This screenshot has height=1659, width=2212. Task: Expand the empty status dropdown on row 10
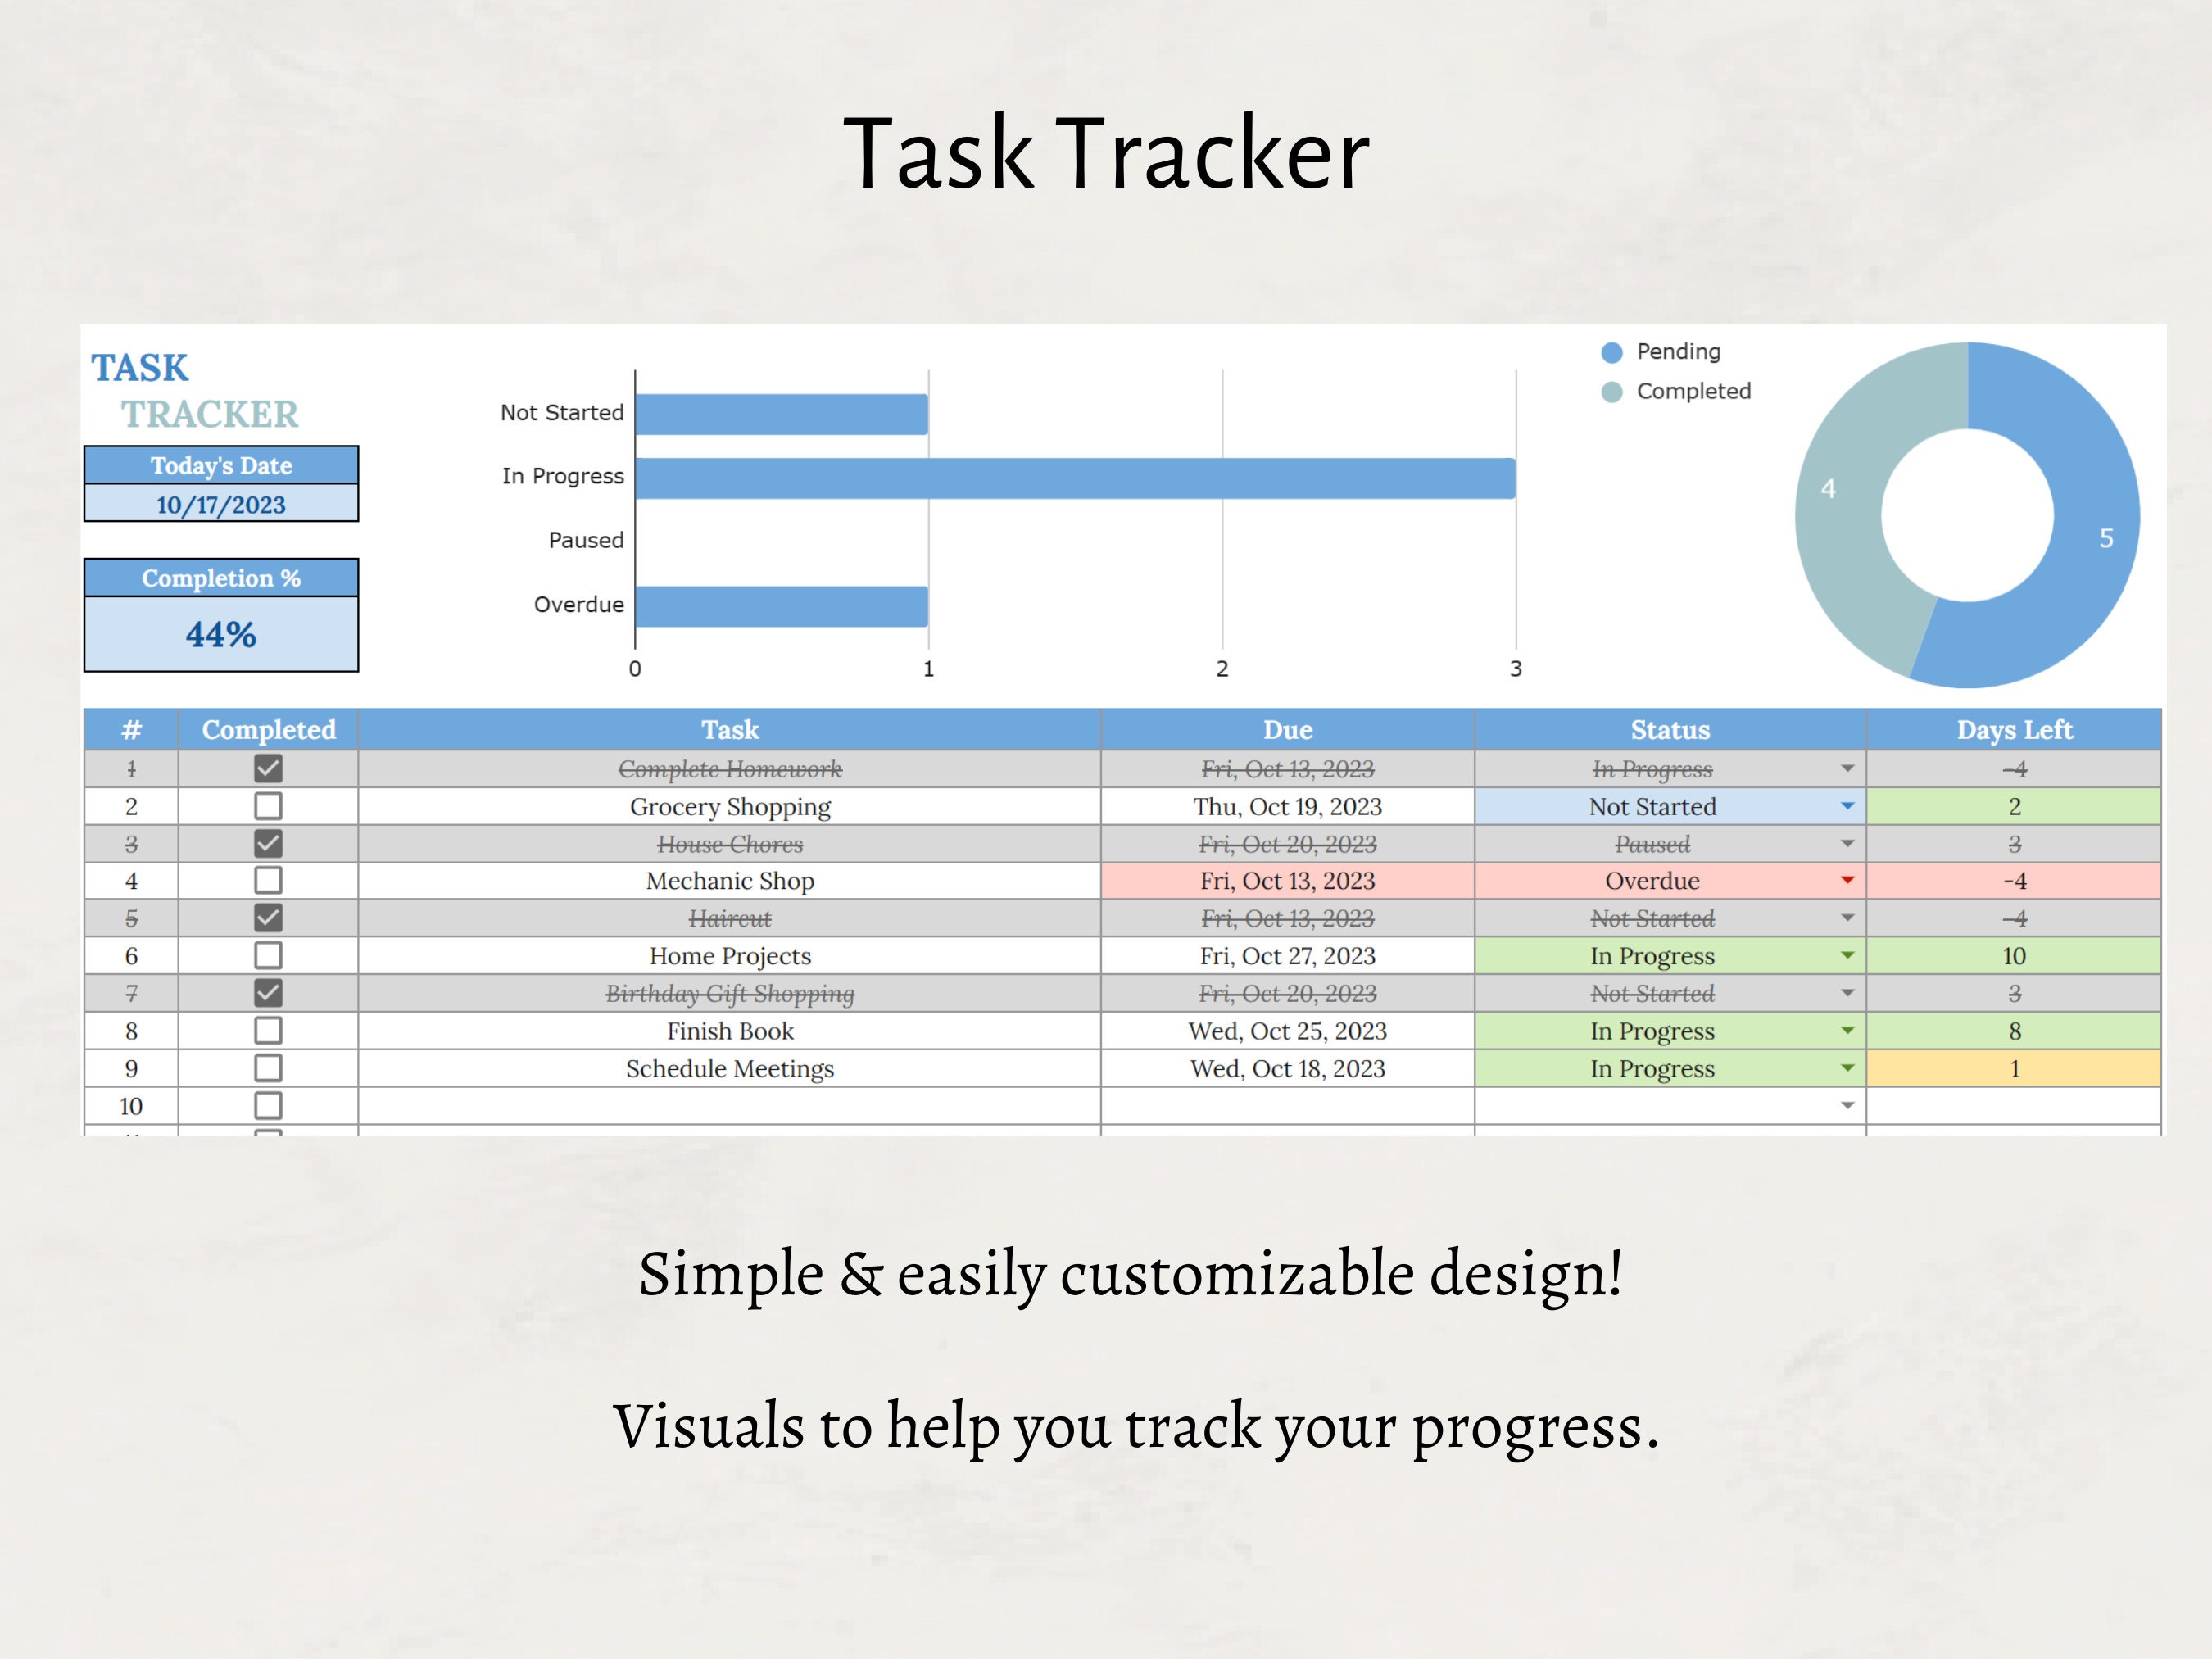click(x=1845, y=1104)
